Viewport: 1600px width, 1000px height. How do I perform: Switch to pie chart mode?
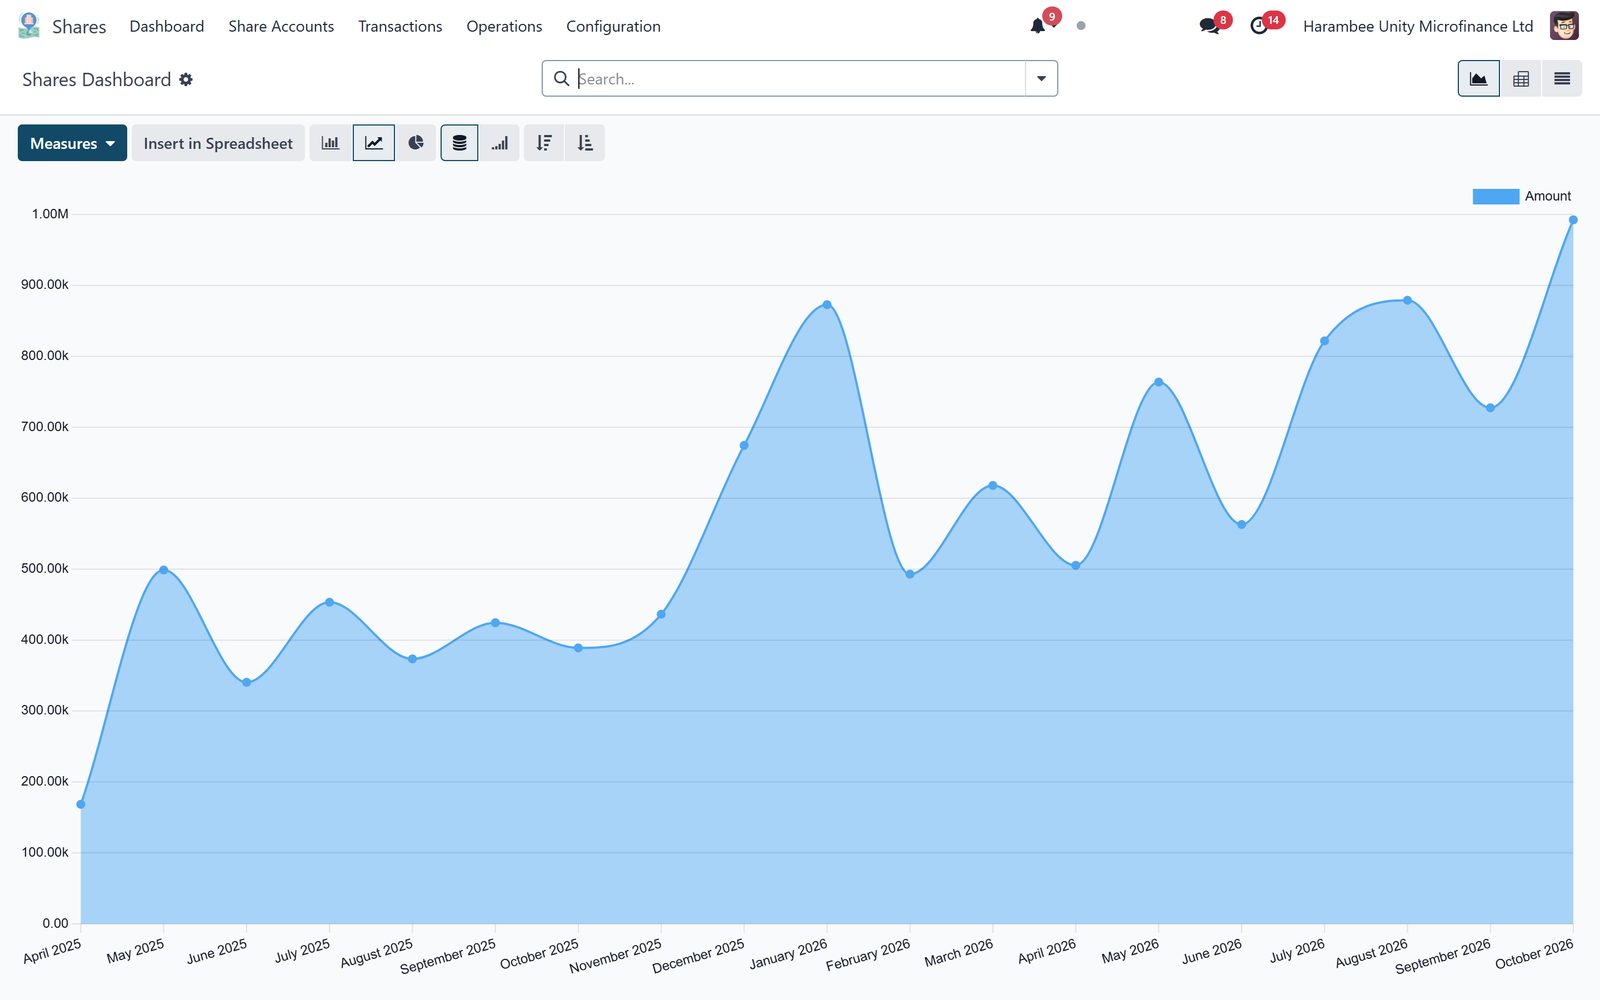[x=416, y=143]
